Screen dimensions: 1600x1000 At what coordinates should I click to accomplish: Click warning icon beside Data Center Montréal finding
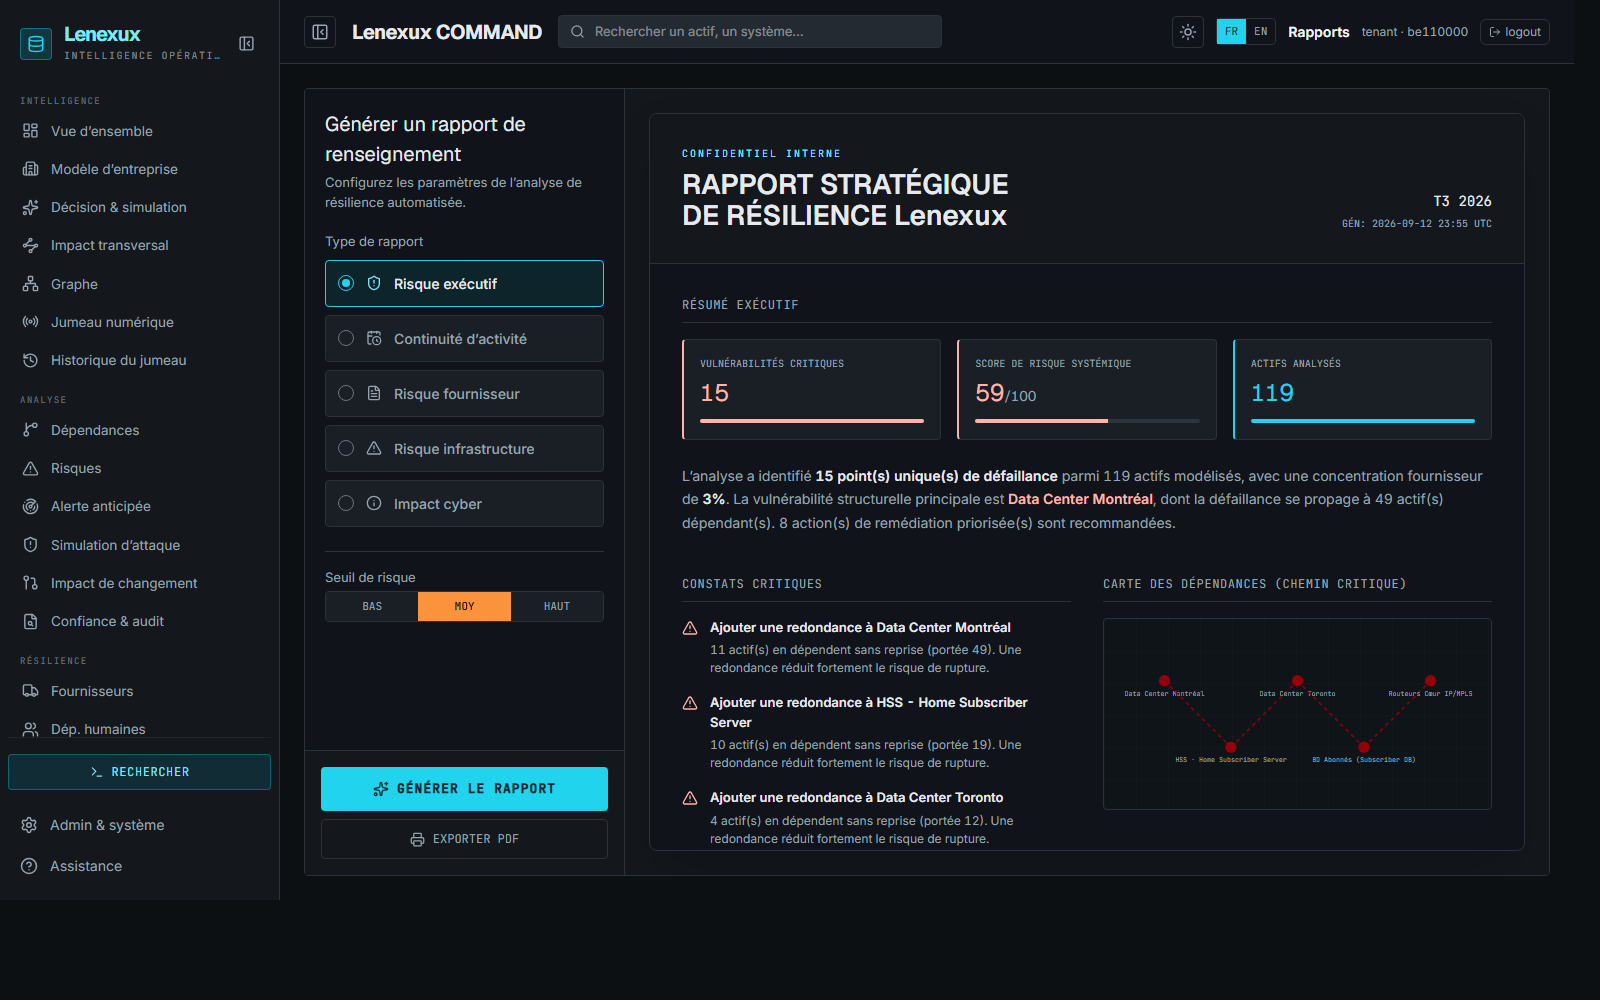[x=690, y=628]
